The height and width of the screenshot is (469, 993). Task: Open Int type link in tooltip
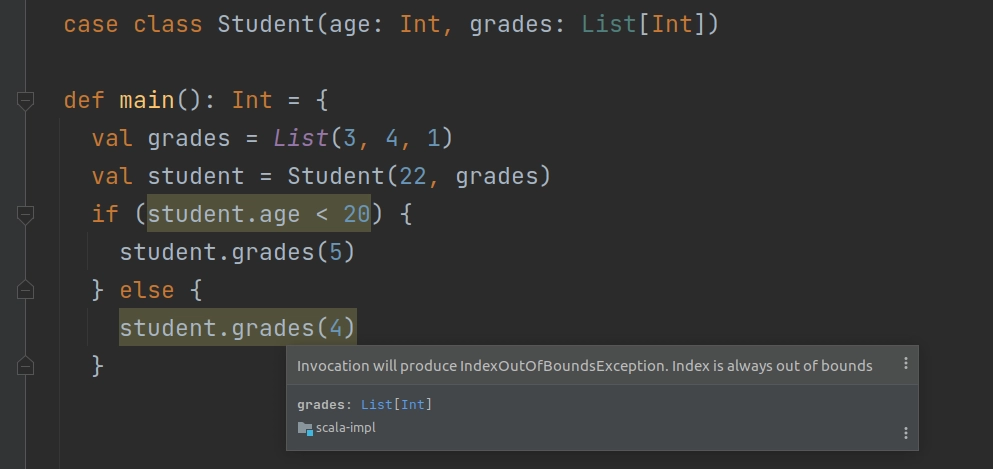tap(413, 404)
